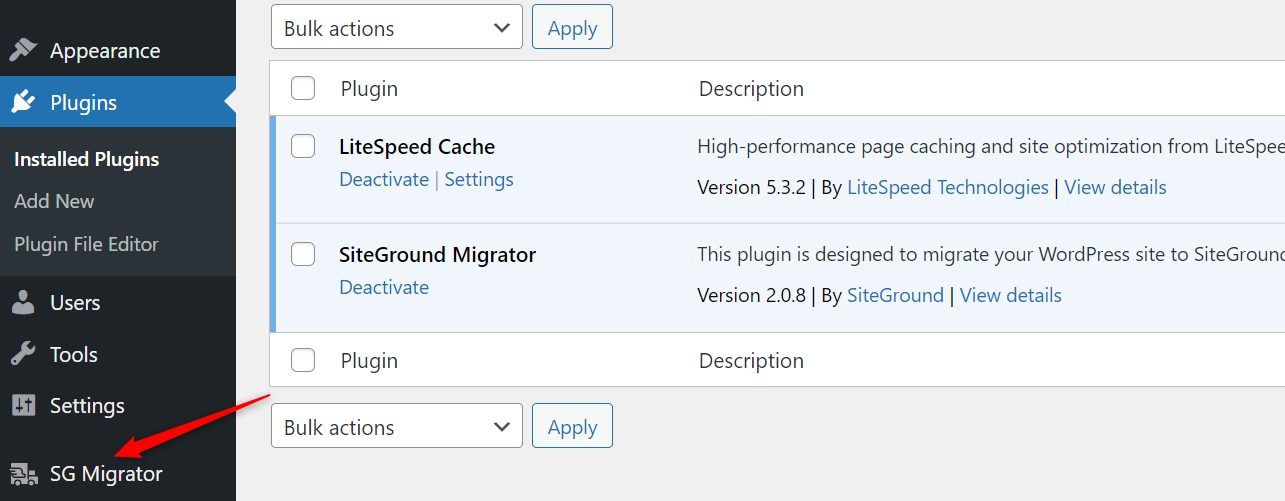Tick the select-all checkbox in table footer
The width and height of the screenshot is (1285, 501).
point(303,360)
